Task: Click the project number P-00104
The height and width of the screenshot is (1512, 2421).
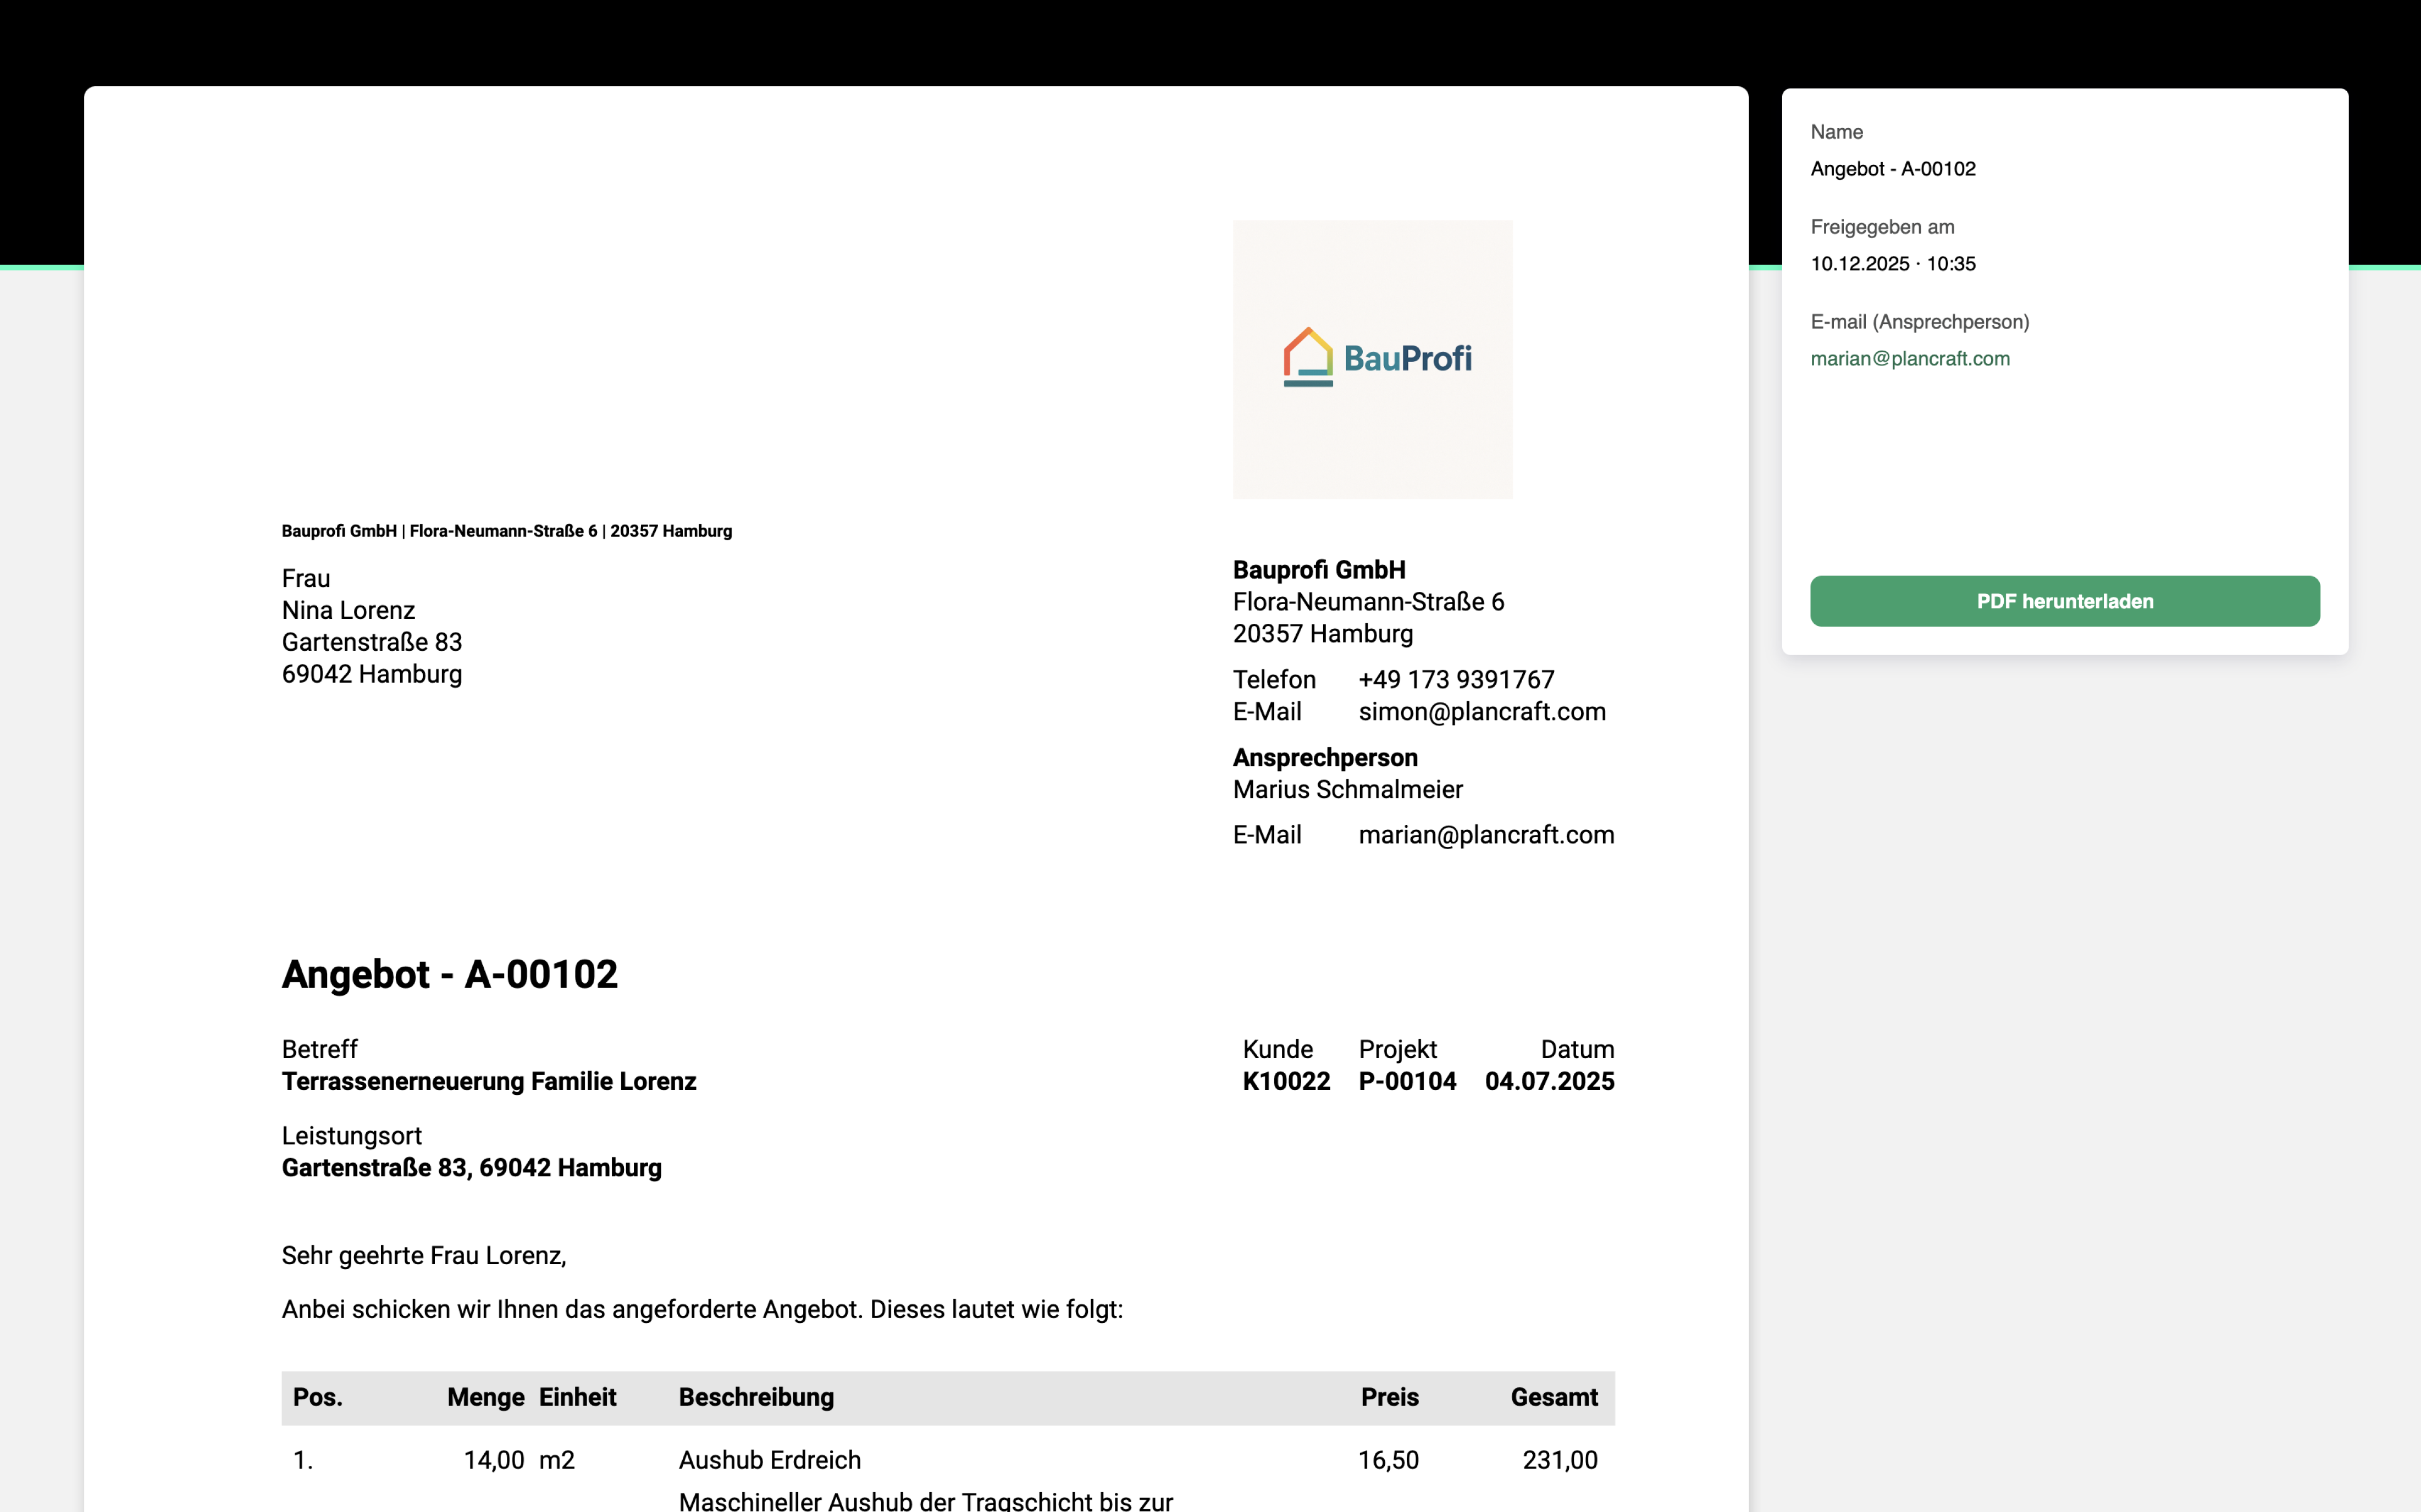Action: [1406, 1081]
